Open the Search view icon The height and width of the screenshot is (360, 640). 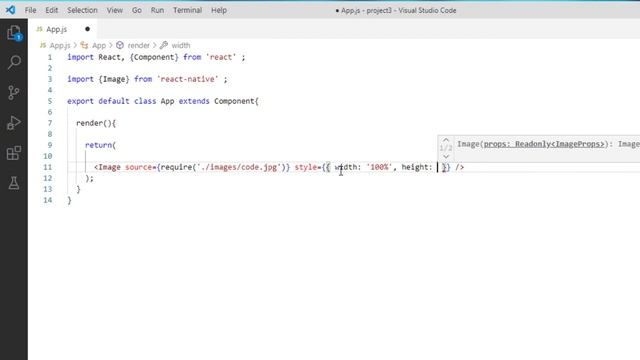(14, 62)
